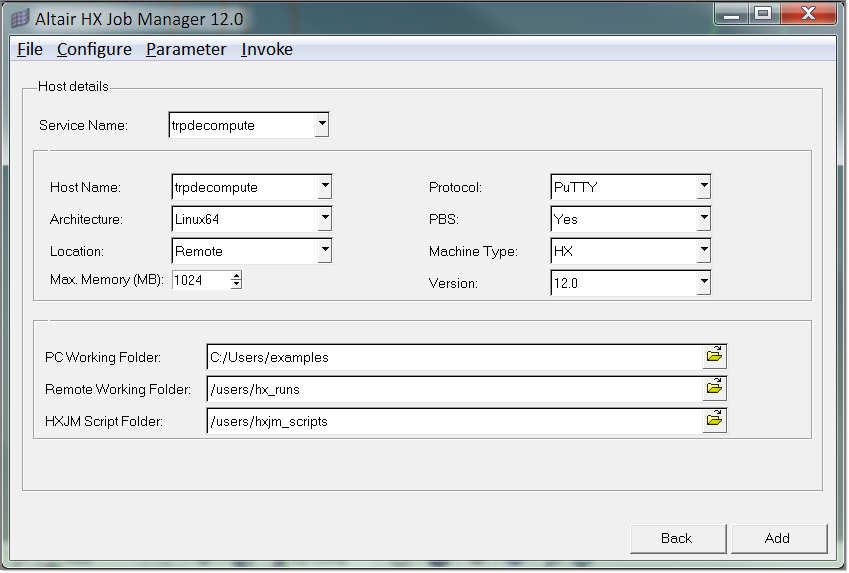Browse for the HXJM Script Folder
The height and width of the screenshot is (573, 849).
[x=714, y=420]
